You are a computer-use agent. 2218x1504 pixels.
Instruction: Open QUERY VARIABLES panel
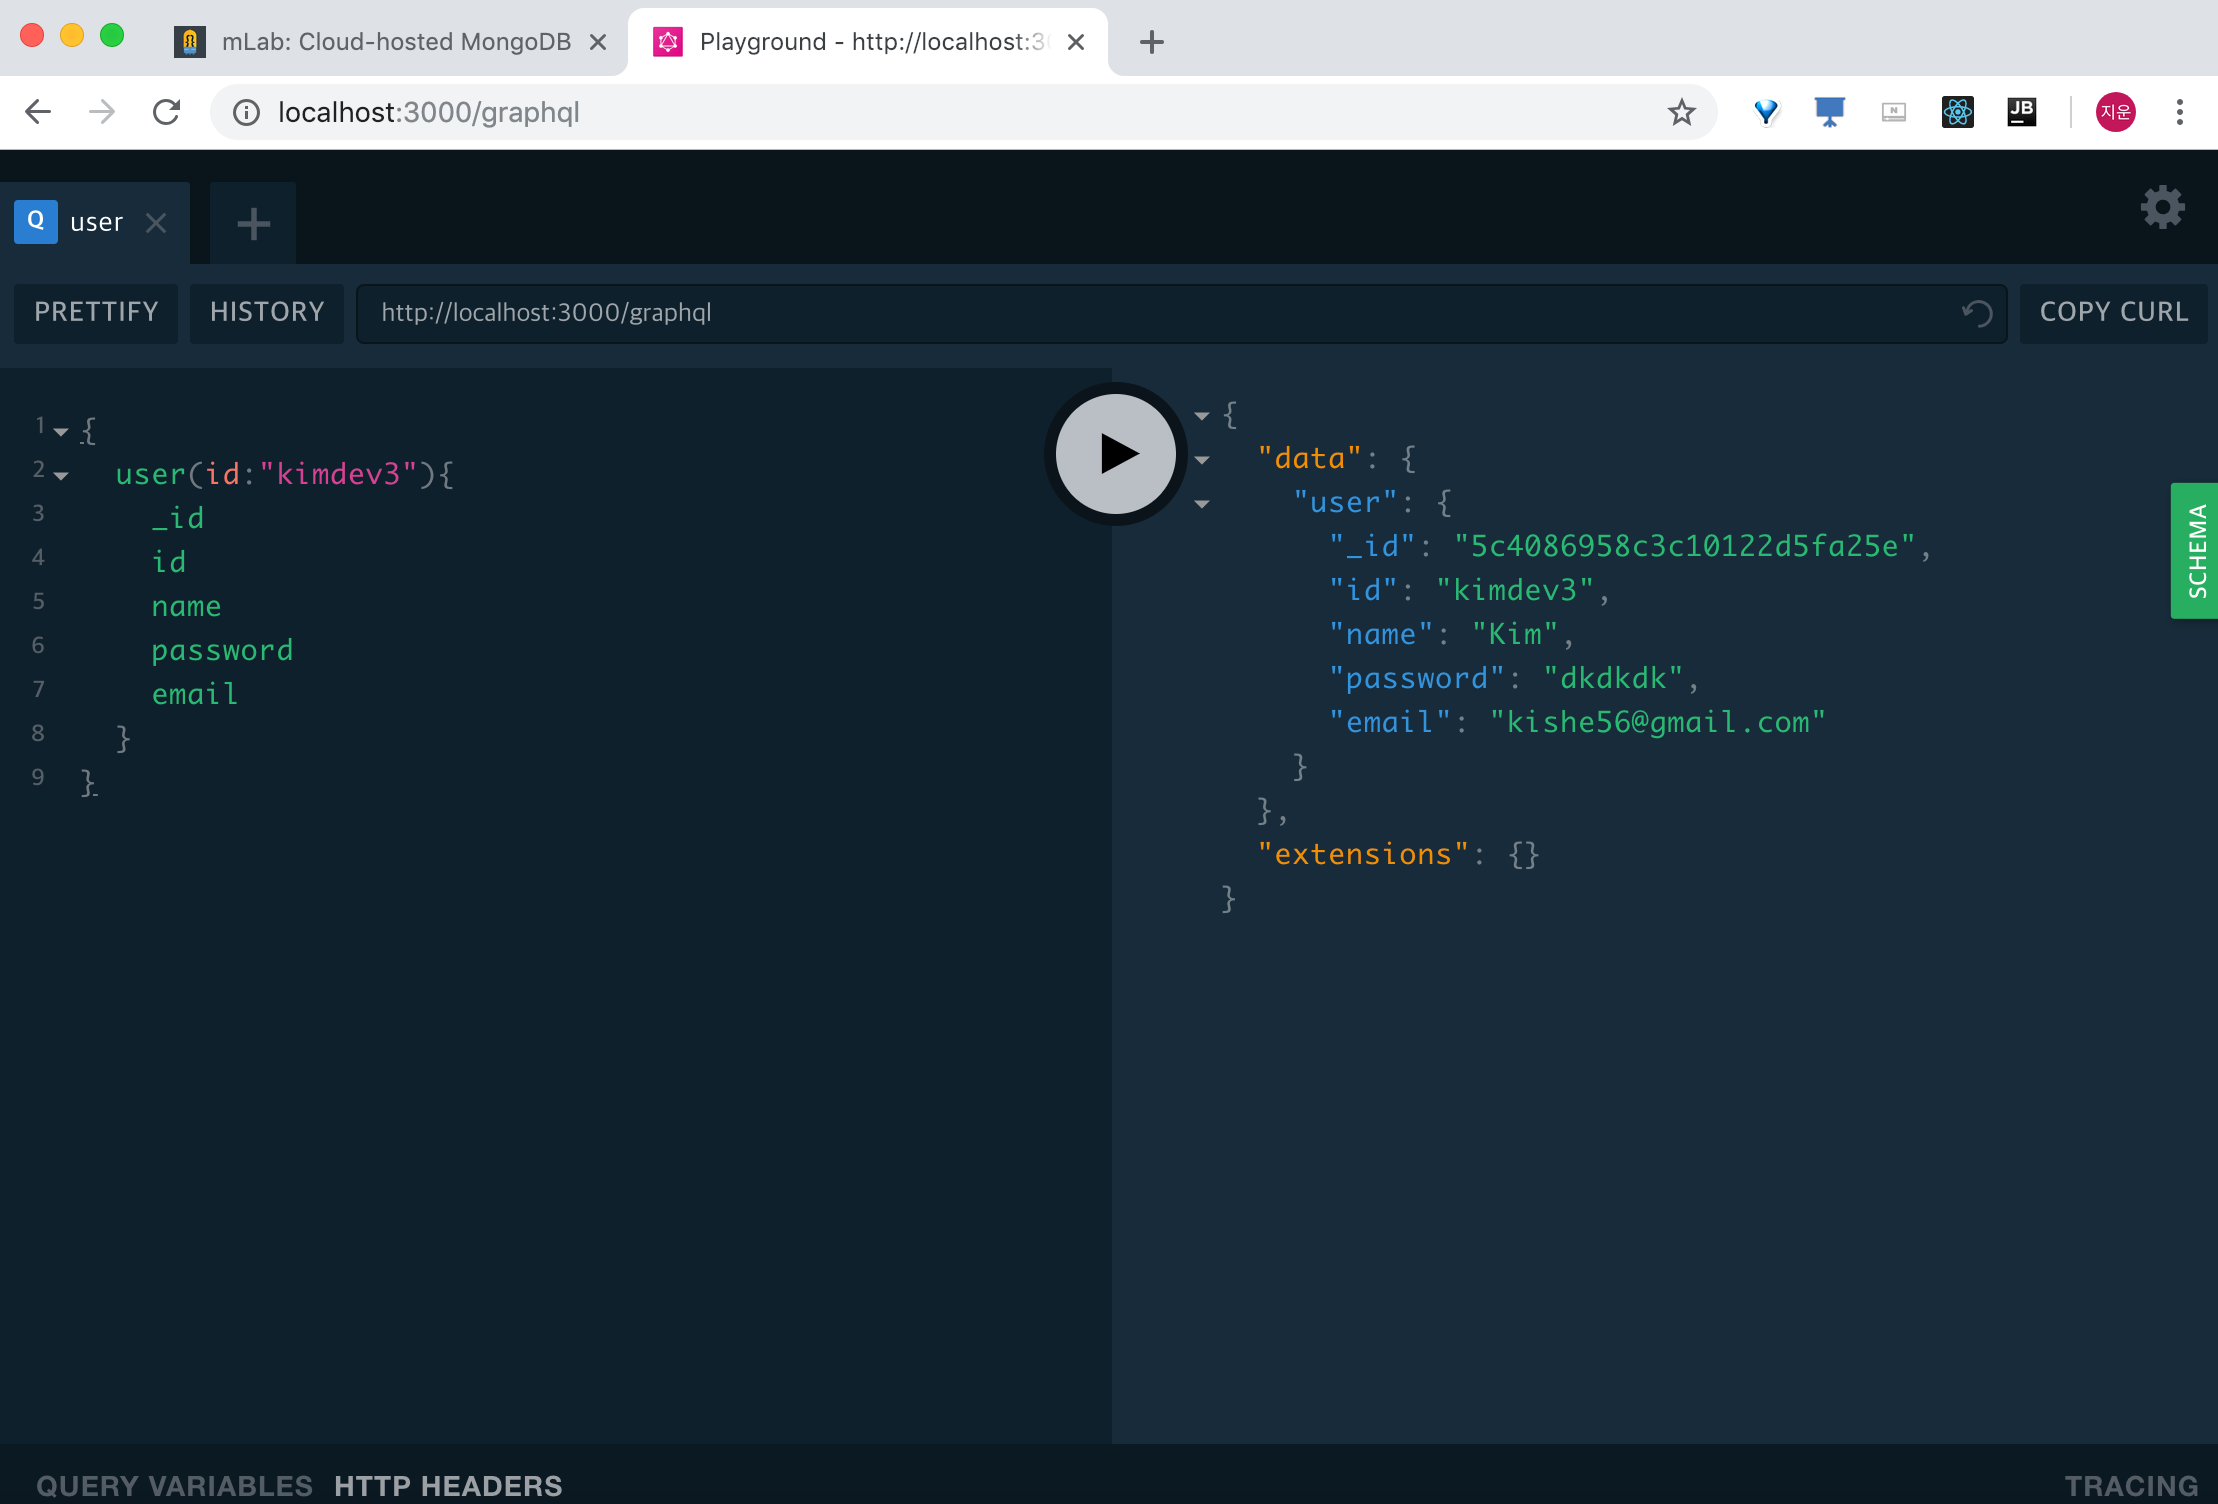[x=175, y=1486]
